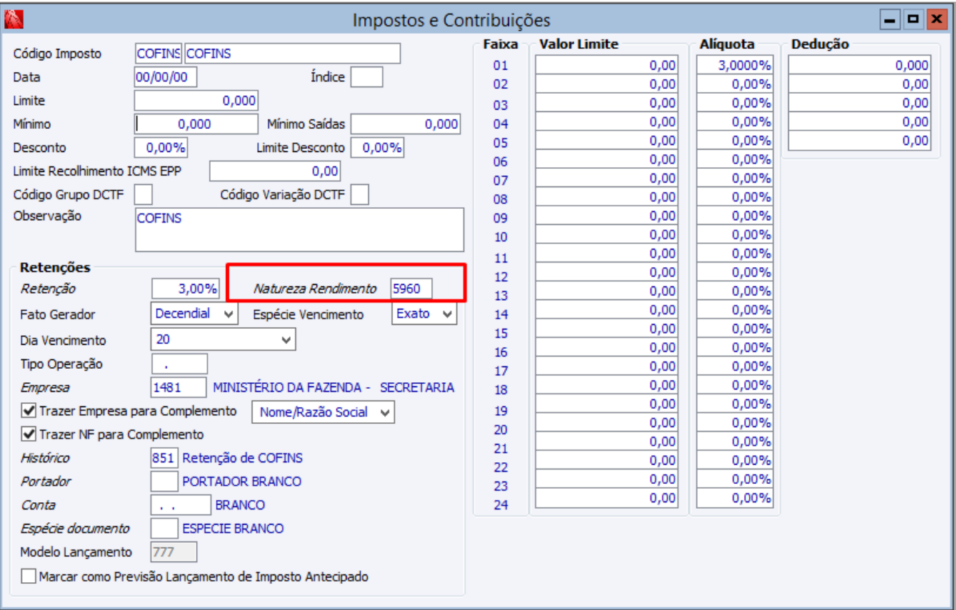Image resolution: width=956 pixels, height=610 pixels.
Task: Click the Mínimo Saídas field
Action: [405, 124]
